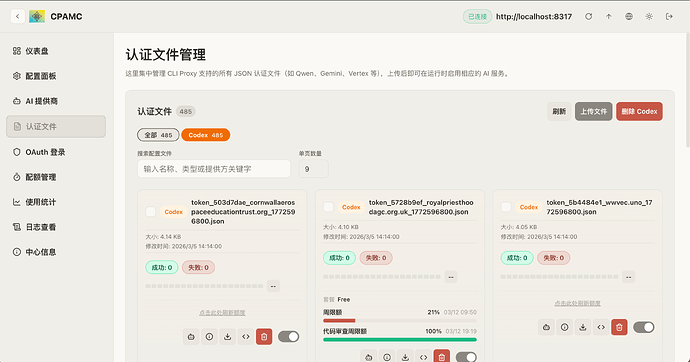
Task: Show models for cornwallaeros token file
Action: coord(191,337)
